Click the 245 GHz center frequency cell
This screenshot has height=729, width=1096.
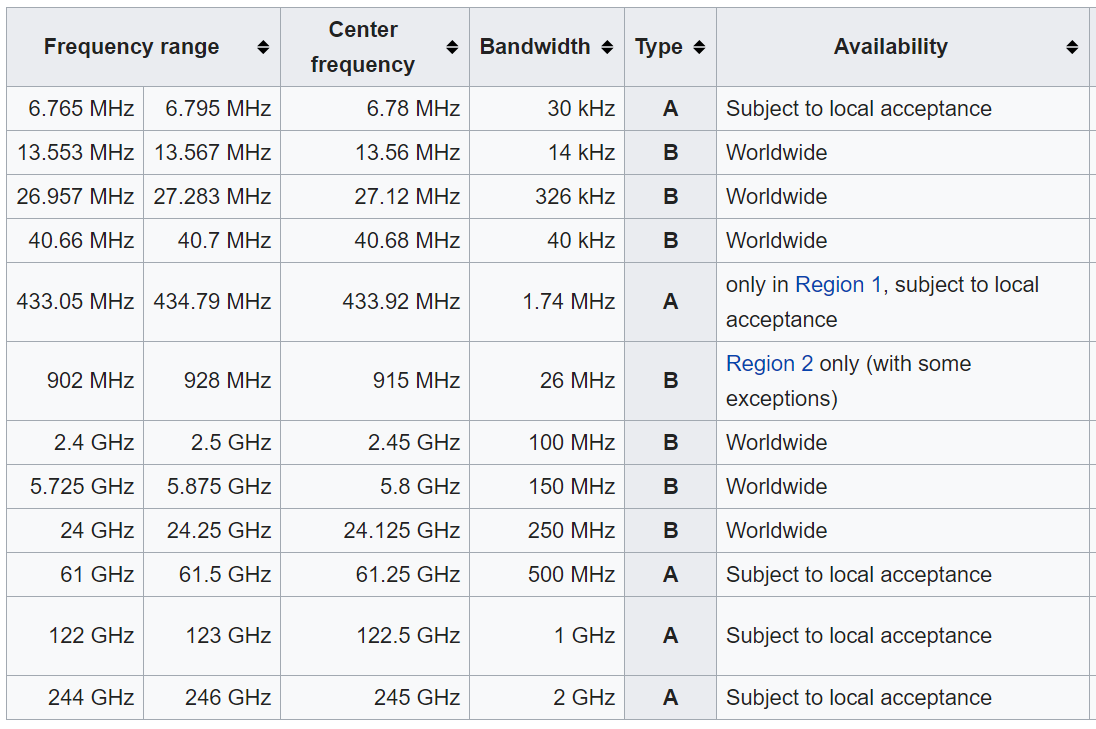[x=417, y=698]
